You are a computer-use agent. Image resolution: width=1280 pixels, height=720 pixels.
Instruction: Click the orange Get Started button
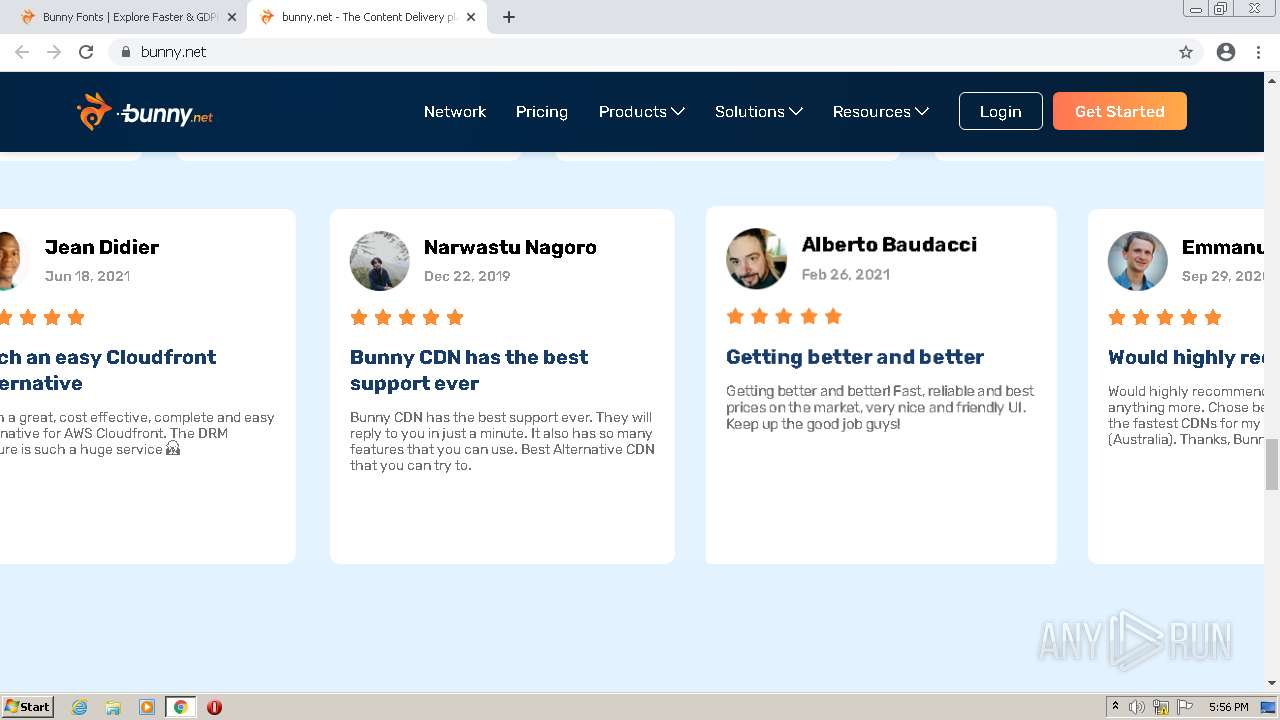(x=1120, y=112)
